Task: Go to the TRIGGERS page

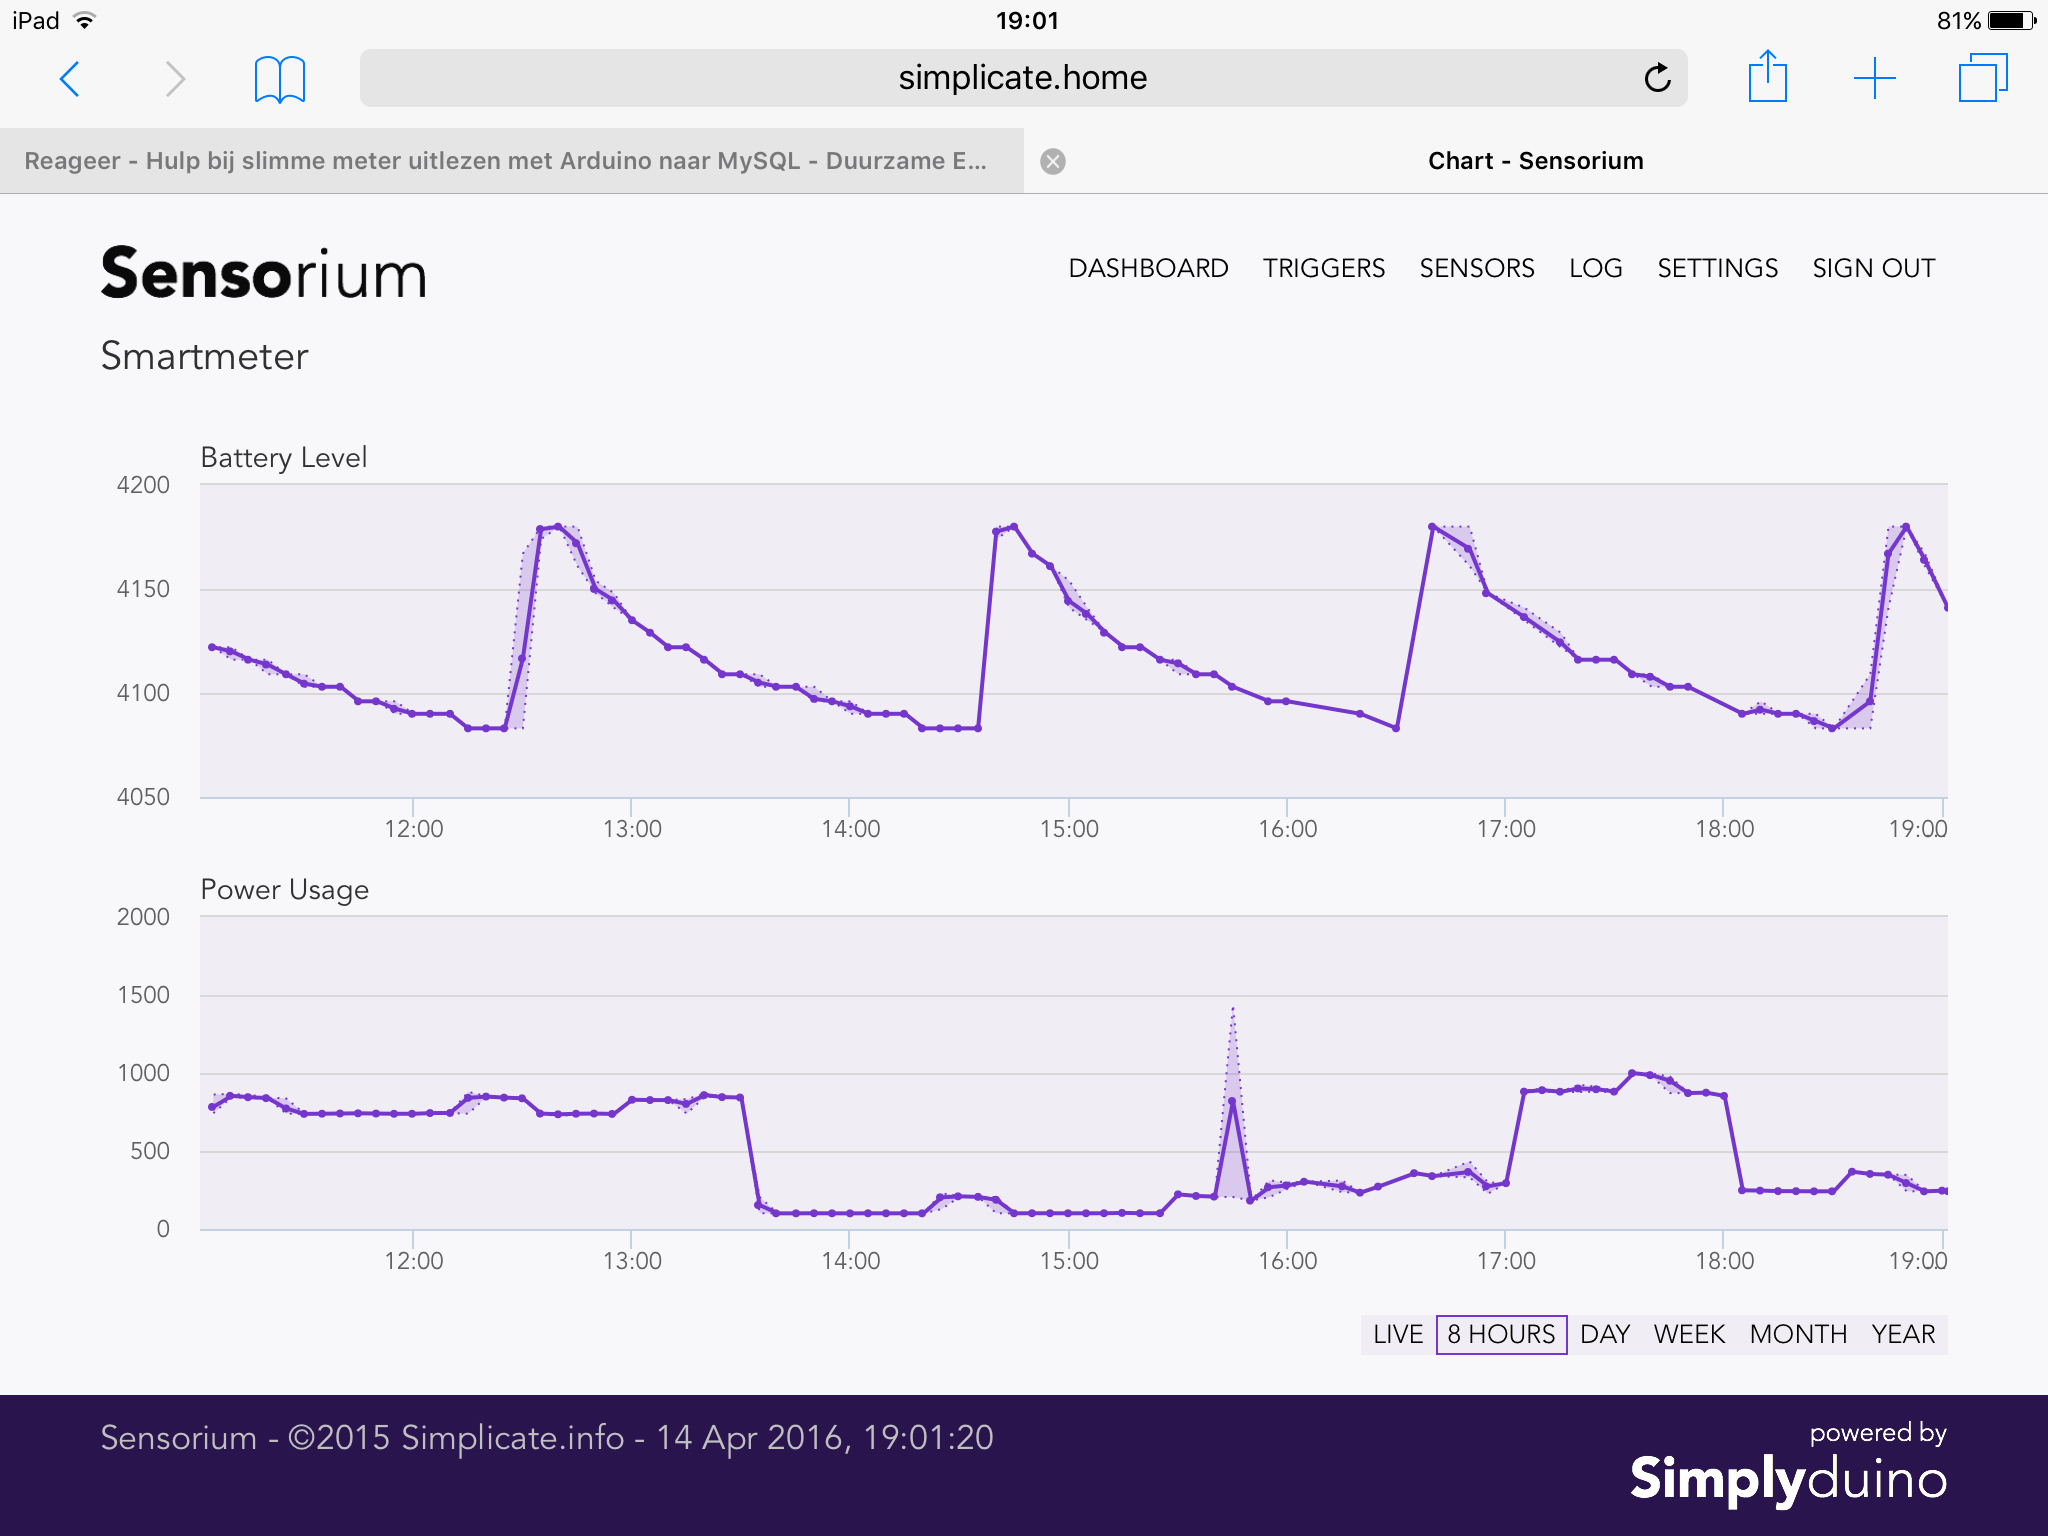Action: point(1323,268)
